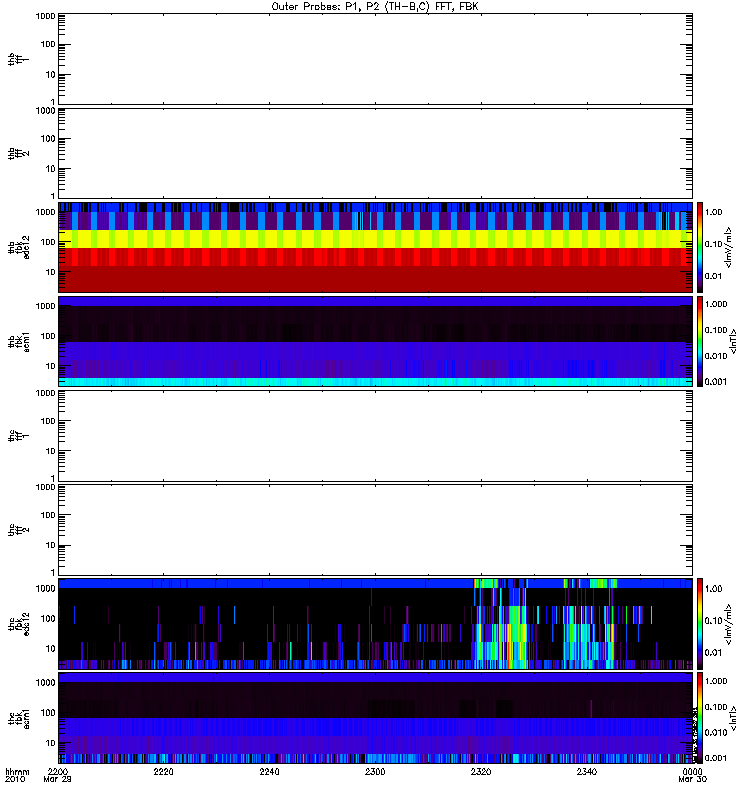Image resolution: width=750 pixels, height=800 pixels.
Task: Click the wave burst near 2320 in thc fbk edc12
Action: coord(500,623)
